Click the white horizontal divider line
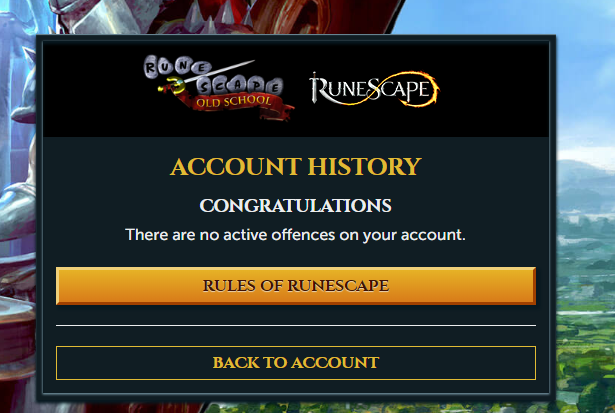Image resolution: width=615 pixels, height=413 pixels. click(296, 326)
